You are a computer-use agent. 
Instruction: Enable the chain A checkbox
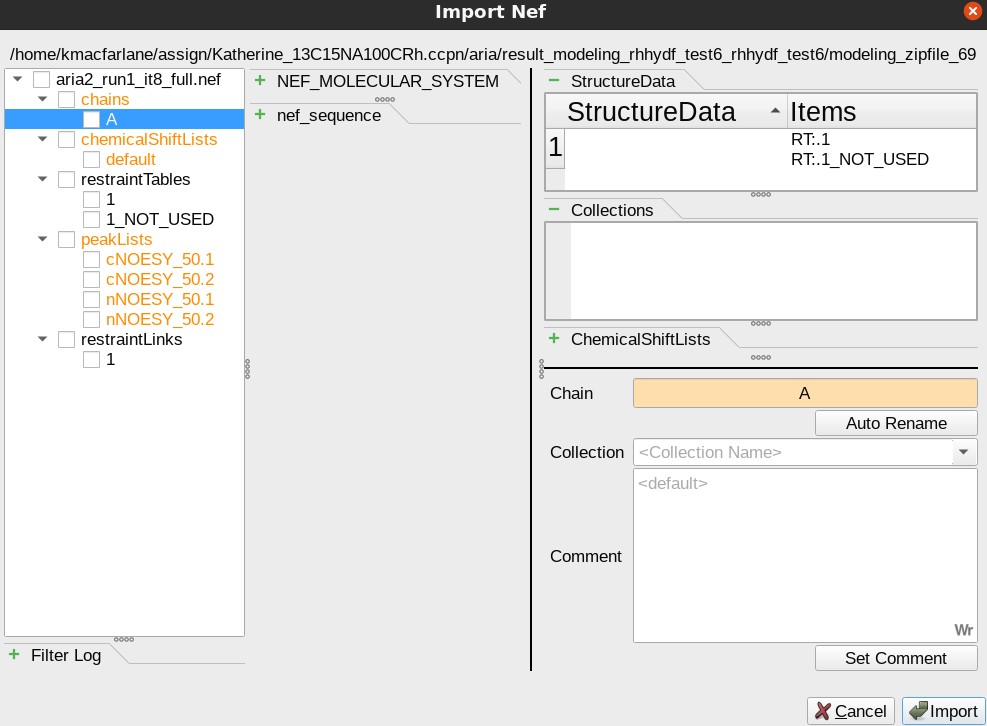[x=92, y=119]
